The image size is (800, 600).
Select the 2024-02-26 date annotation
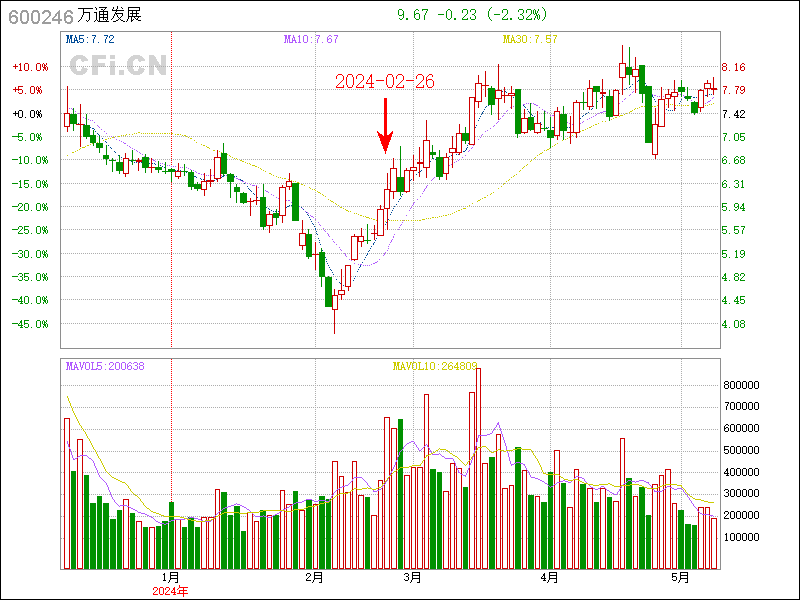tap(384, 82)
